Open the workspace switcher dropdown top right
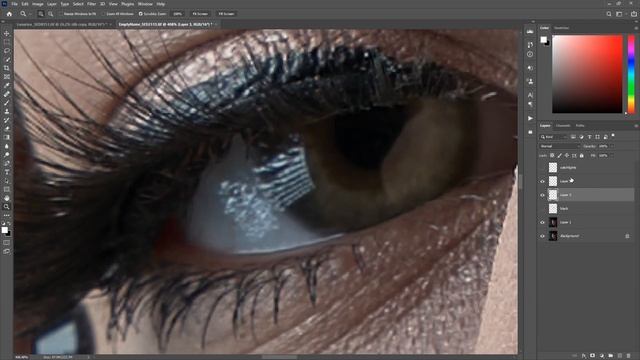Image resolution: width=640 pixels, height=360 pixels. (620, 14)
